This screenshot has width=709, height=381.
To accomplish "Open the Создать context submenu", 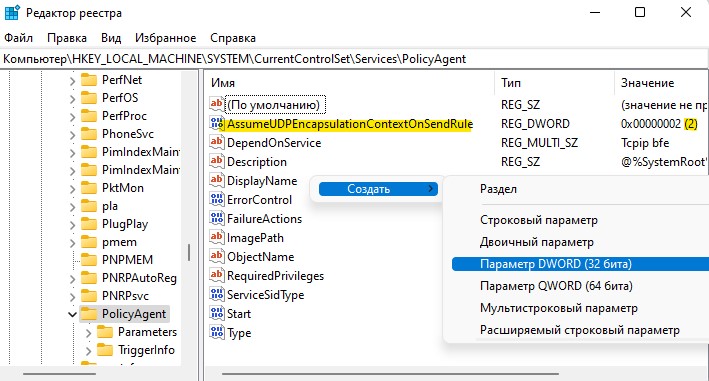I will pyautogui.click(x=378, y=189).
